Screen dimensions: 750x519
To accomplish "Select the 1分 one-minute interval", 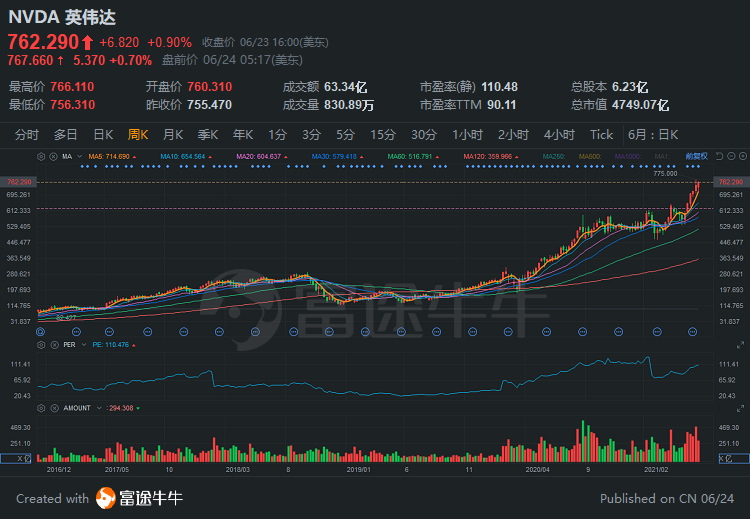I will tap(277, 135).
